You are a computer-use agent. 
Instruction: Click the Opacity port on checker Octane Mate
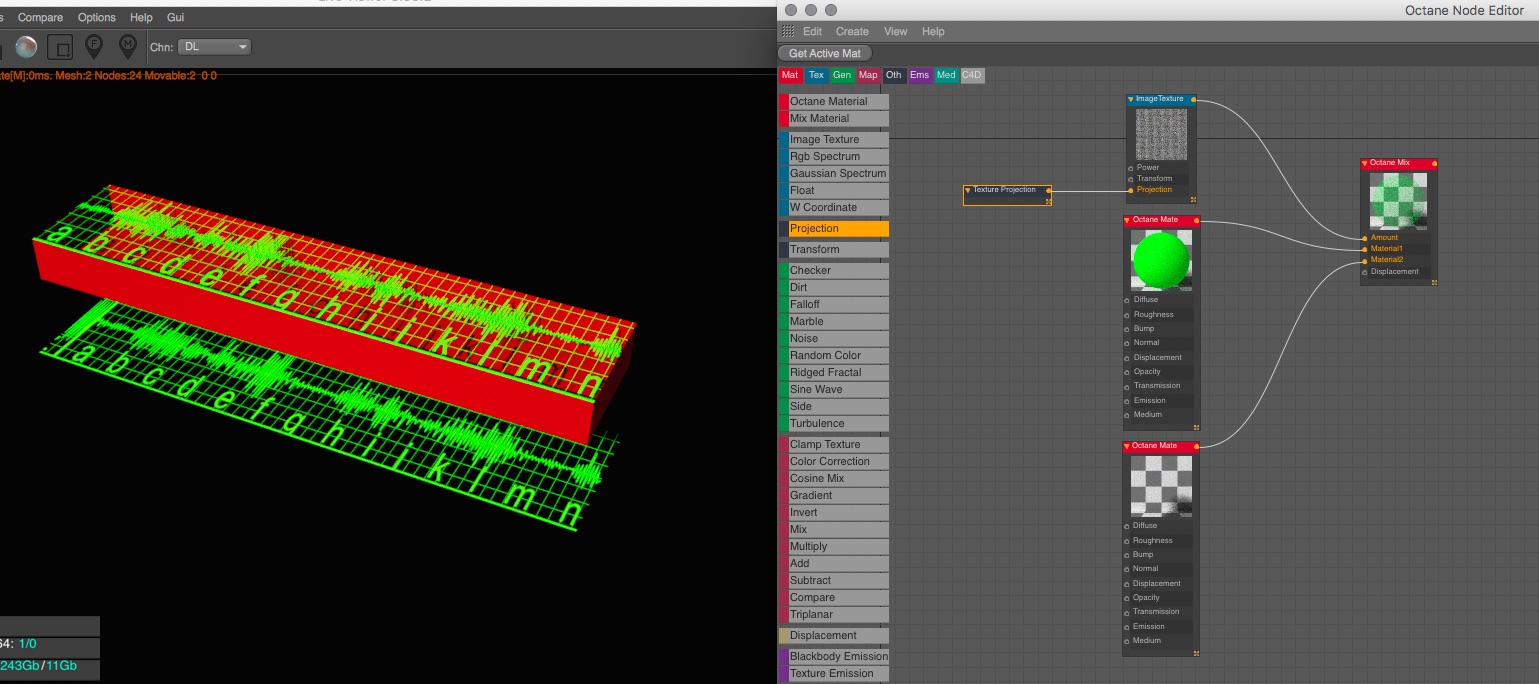(x=1127, y=598)
